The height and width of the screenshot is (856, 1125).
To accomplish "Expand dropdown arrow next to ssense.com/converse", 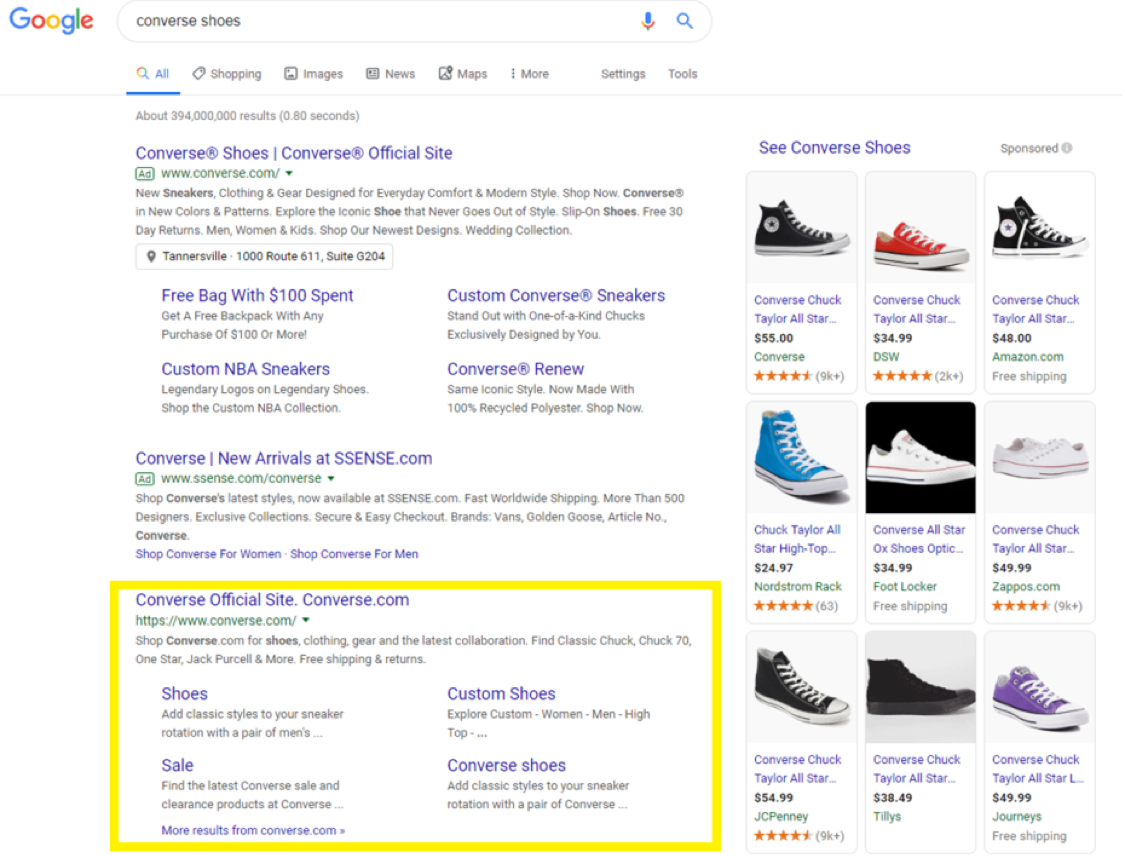I will click(331, 479).
